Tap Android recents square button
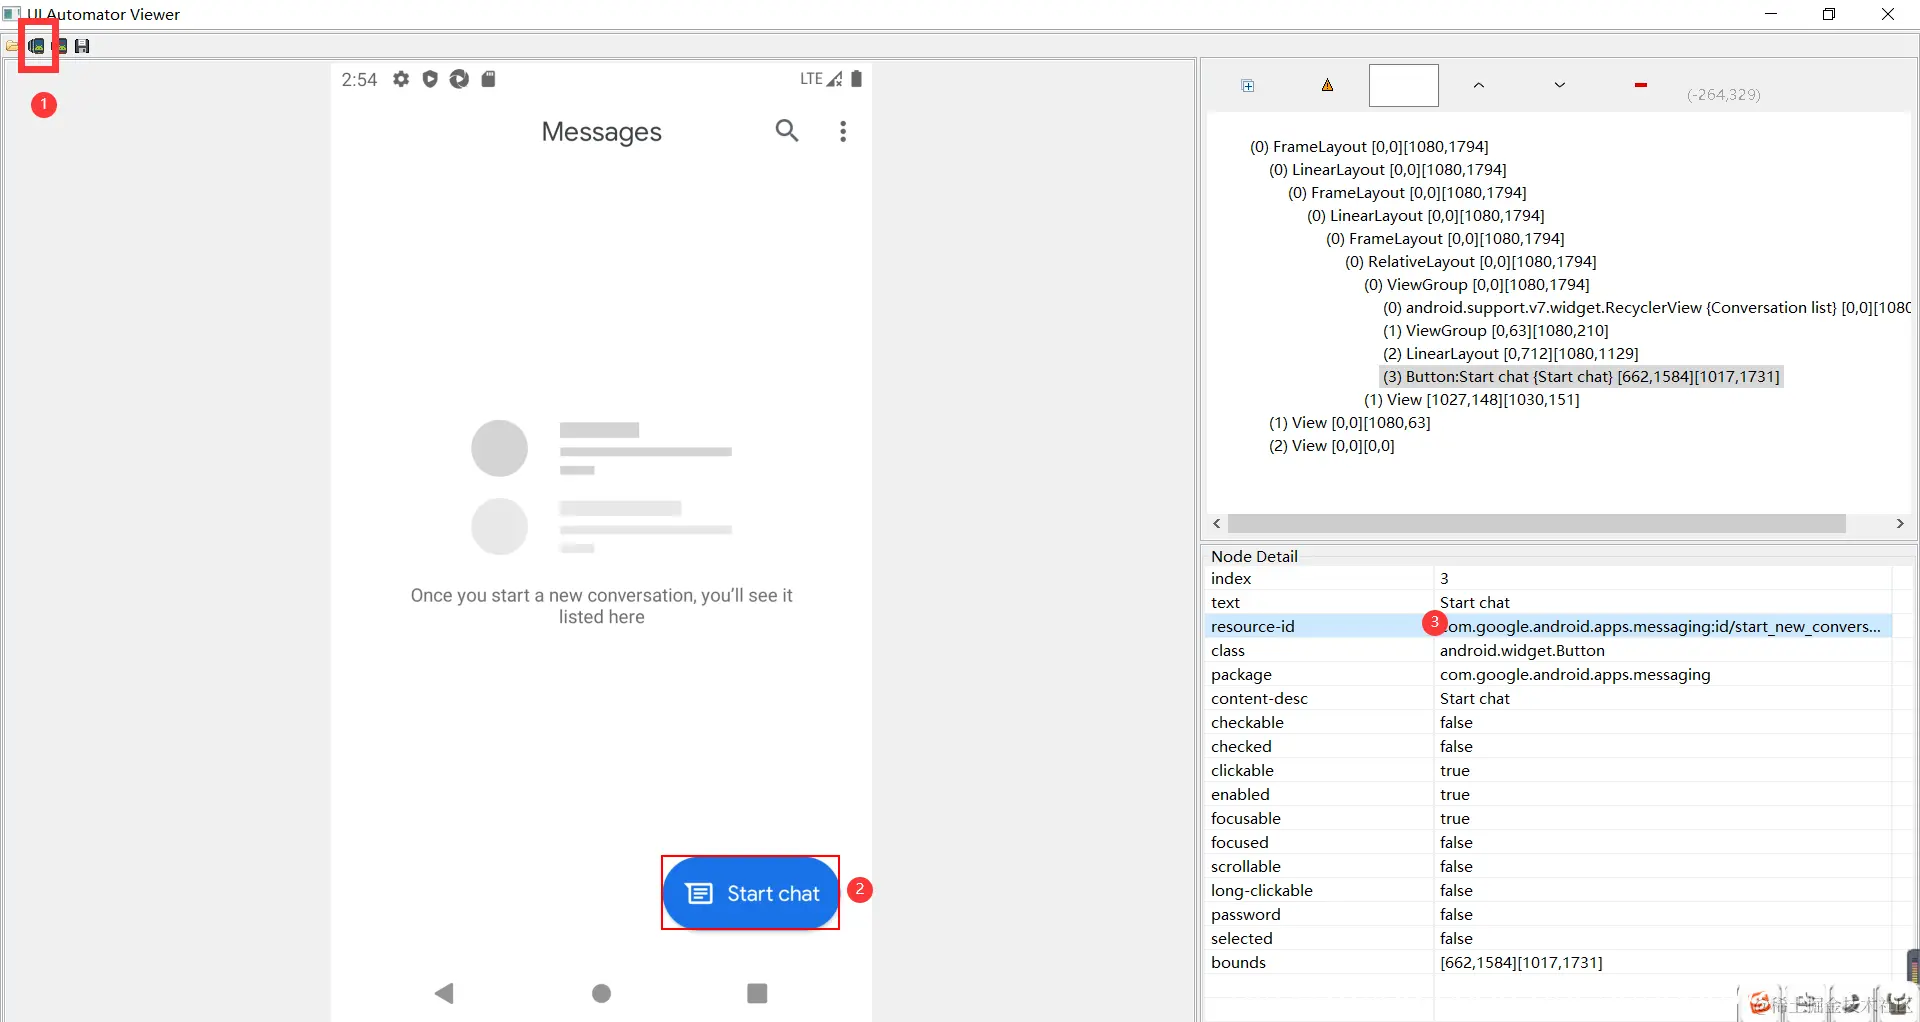 (757, 993)
